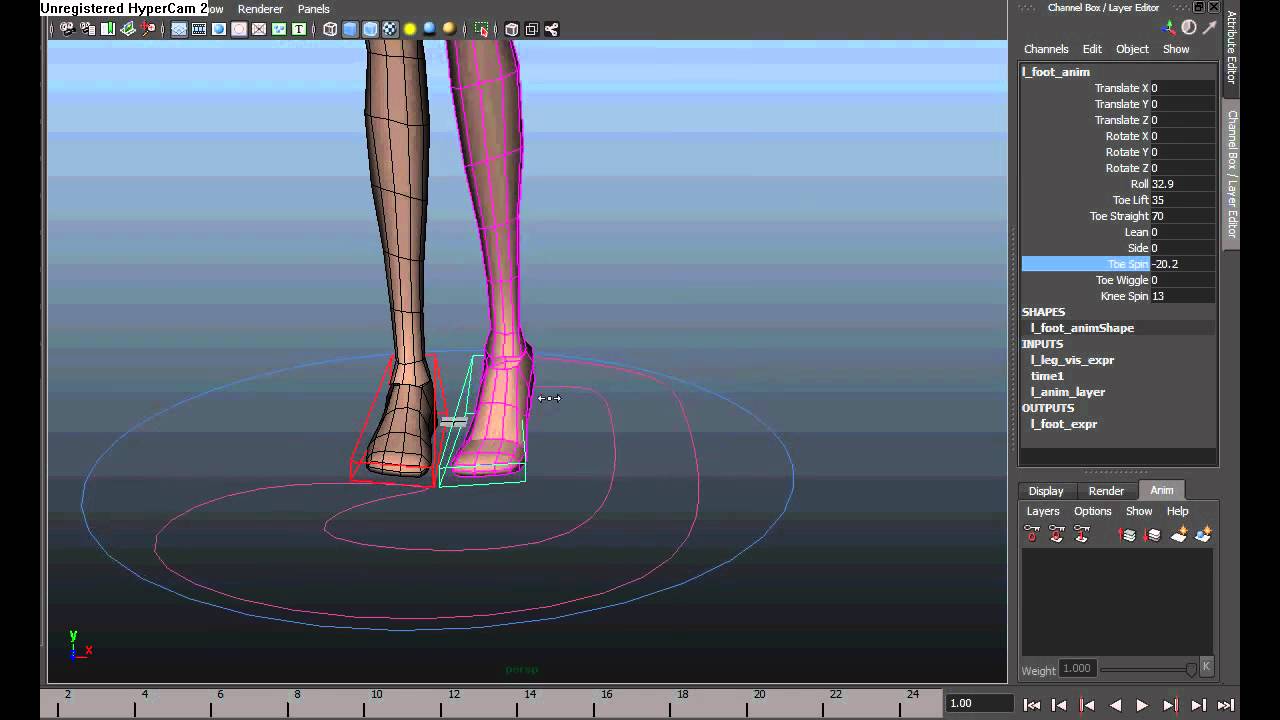
Task: Create animation layer from selected objects
Action: pyautogui.click(x=1203, y=534)
